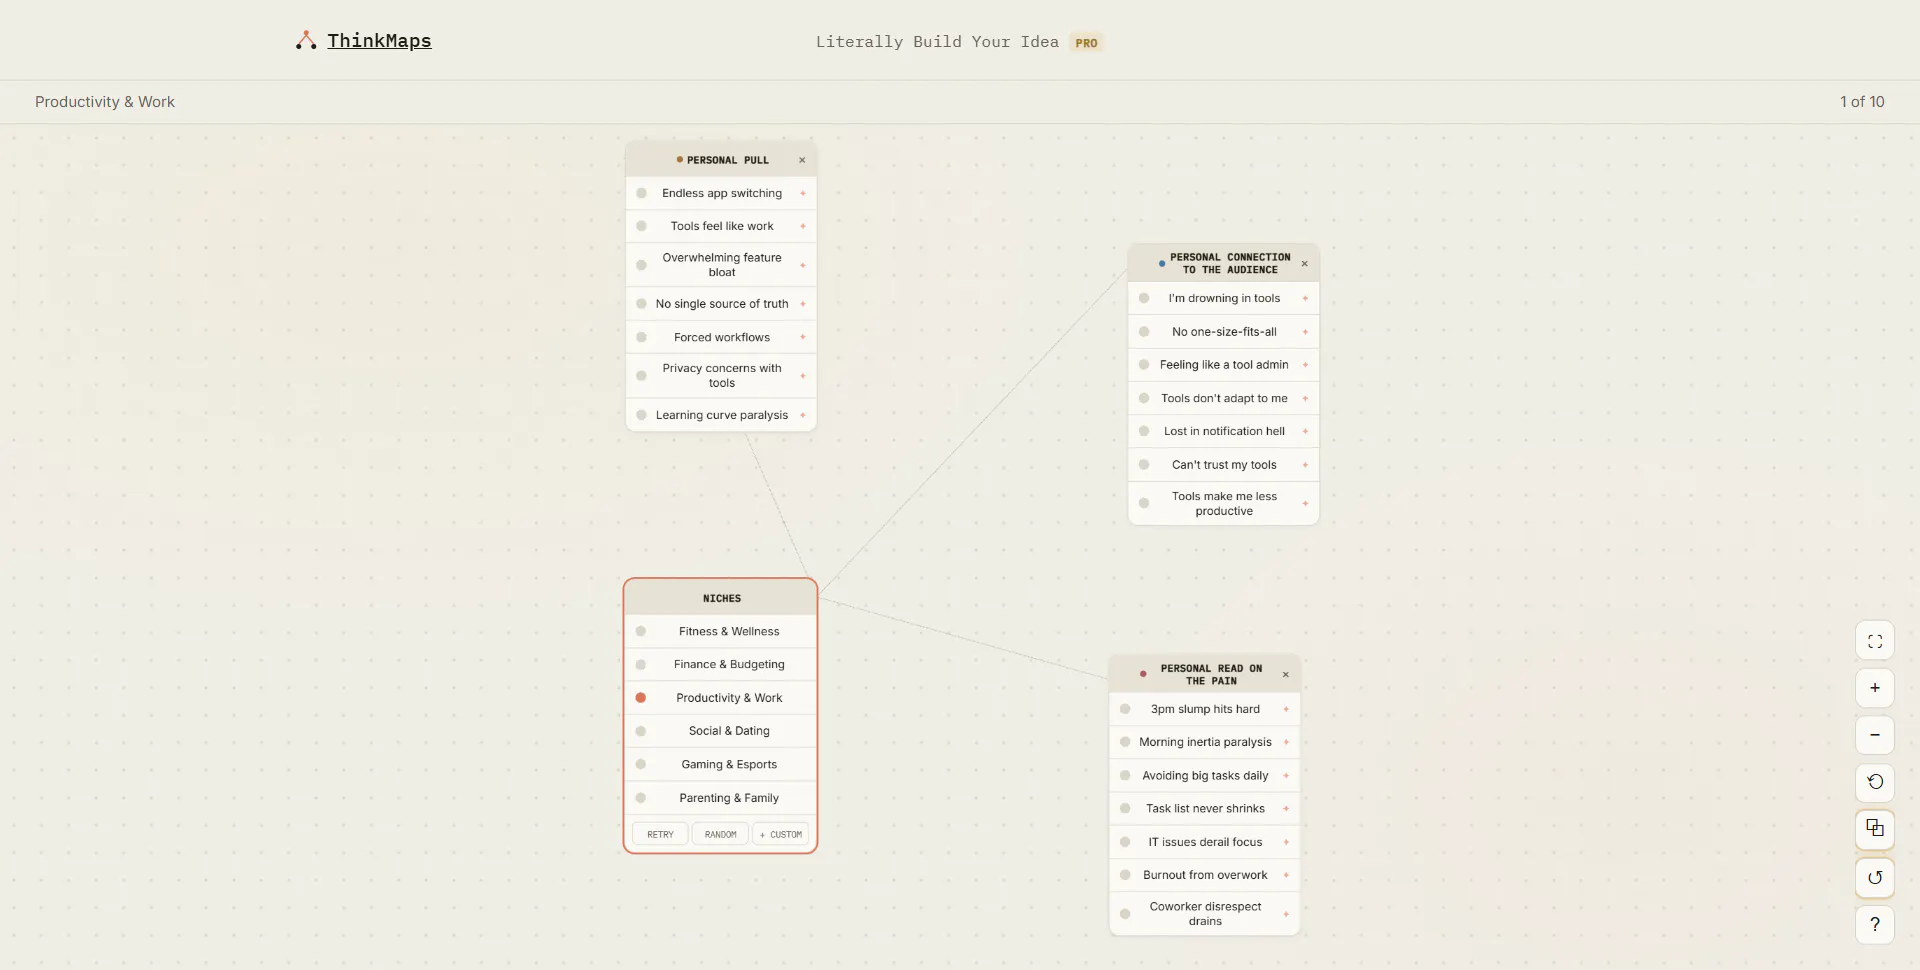This screenshot has width=1920, height=970.
Task: Click the Feeling like a tool admin plus
Action: [1305, 365]
